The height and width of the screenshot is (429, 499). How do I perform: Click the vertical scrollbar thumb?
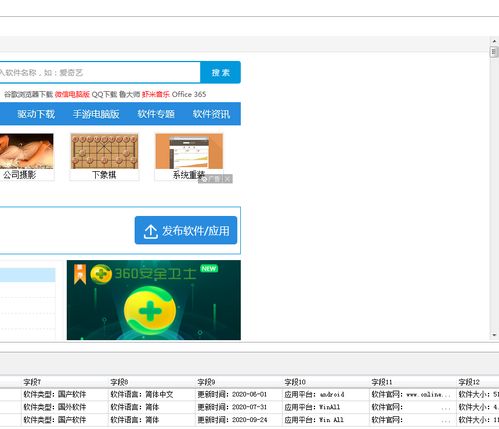(x=494, y=52)
